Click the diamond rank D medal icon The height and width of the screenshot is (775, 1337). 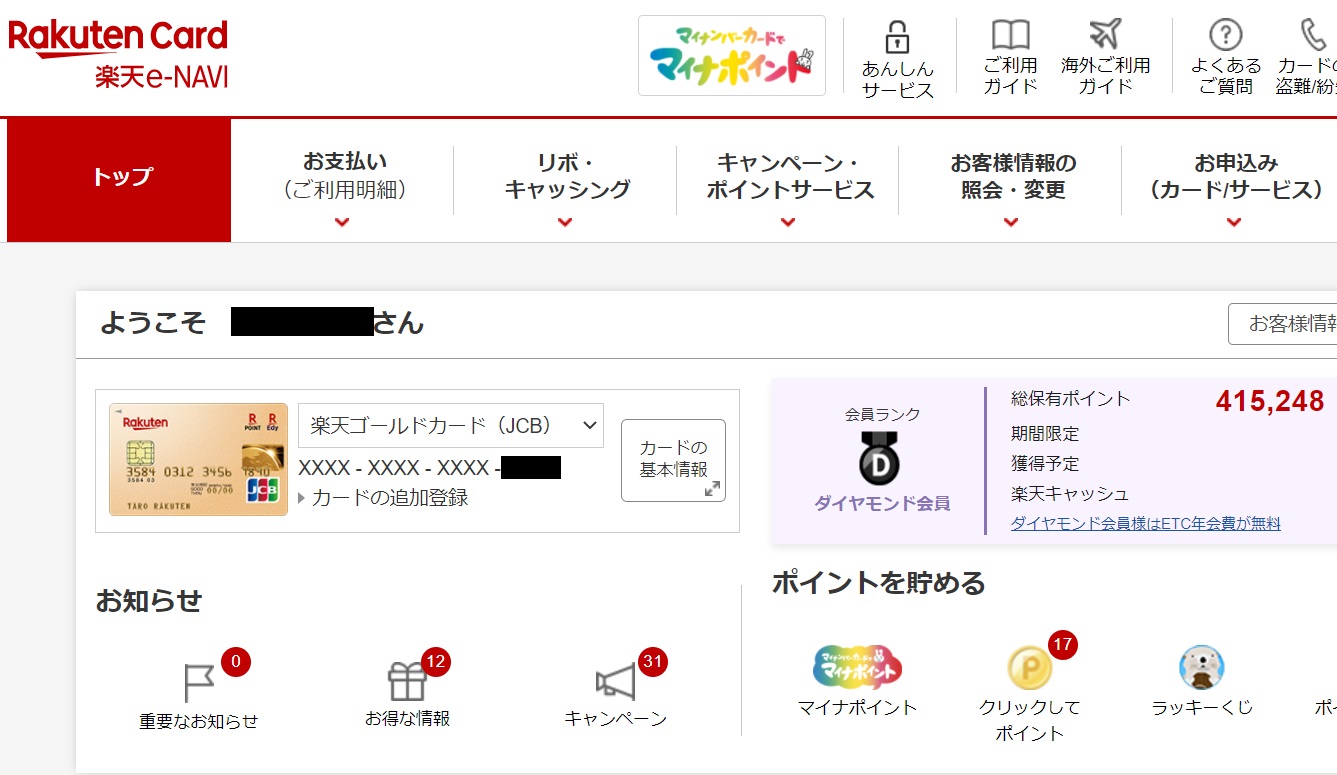880,459
